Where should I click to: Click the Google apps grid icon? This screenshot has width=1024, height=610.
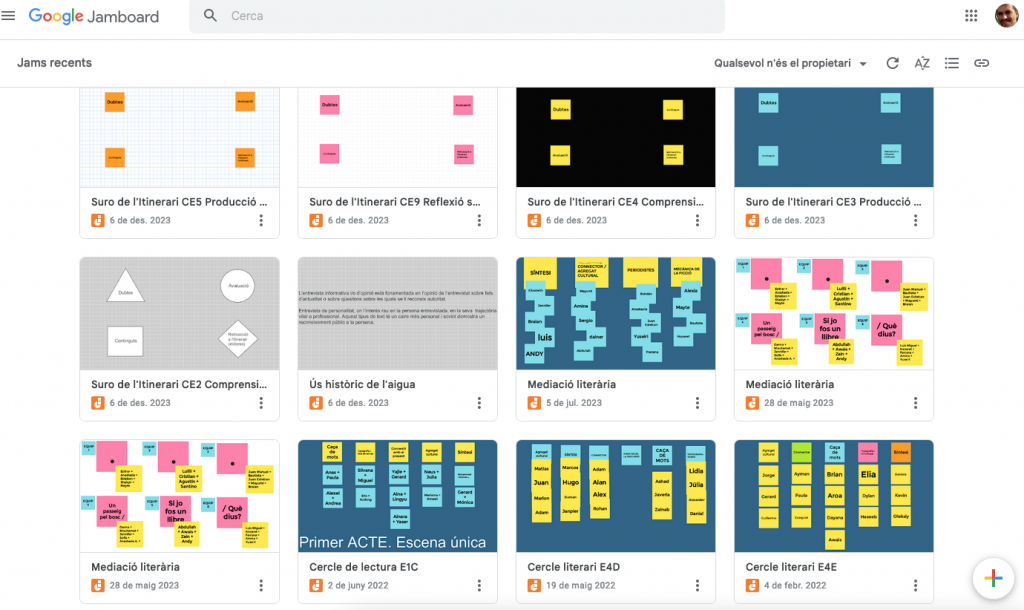[970, 16]
